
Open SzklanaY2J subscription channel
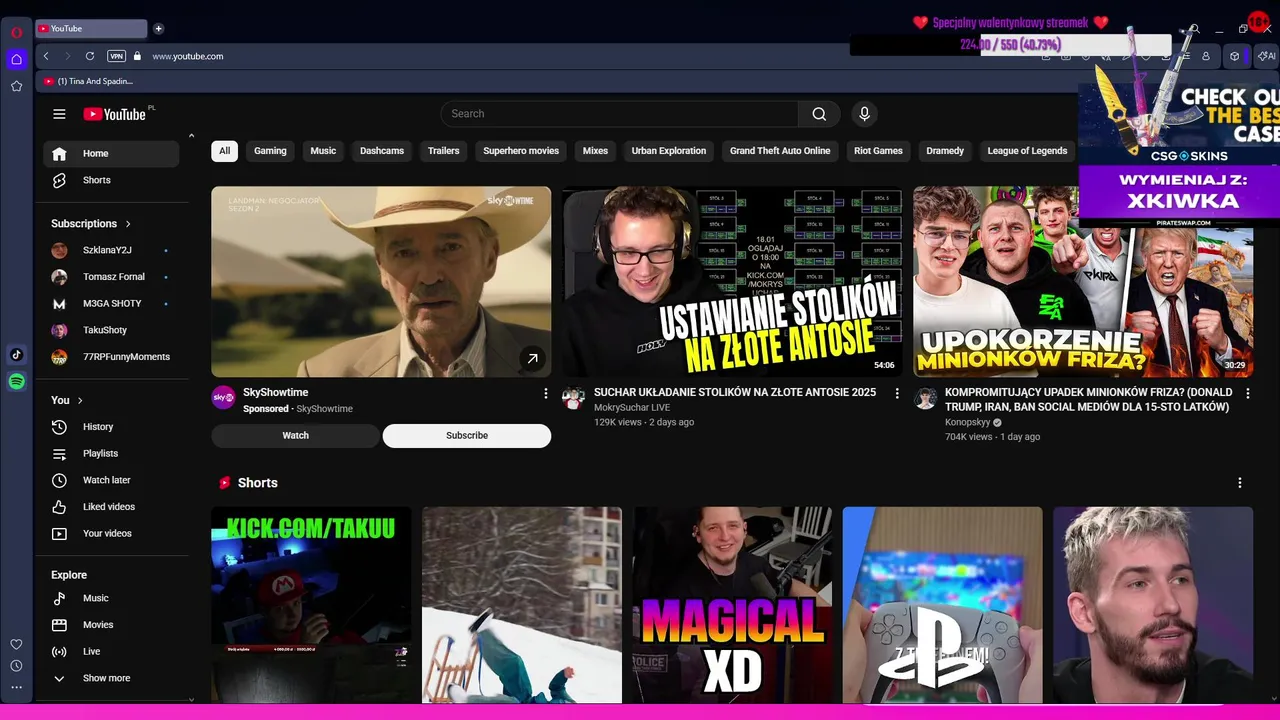pos(111,250)
